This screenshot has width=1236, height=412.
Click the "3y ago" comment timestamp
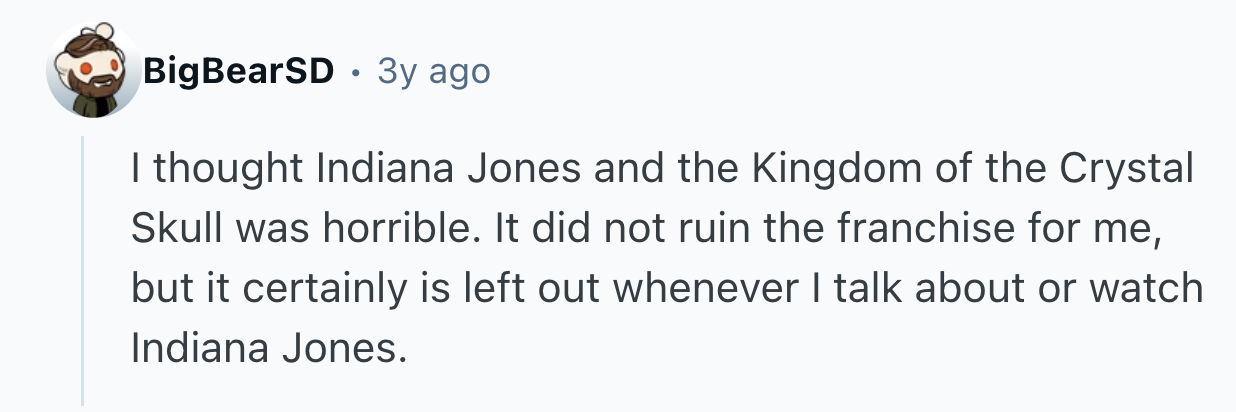(x=434, y=71)
